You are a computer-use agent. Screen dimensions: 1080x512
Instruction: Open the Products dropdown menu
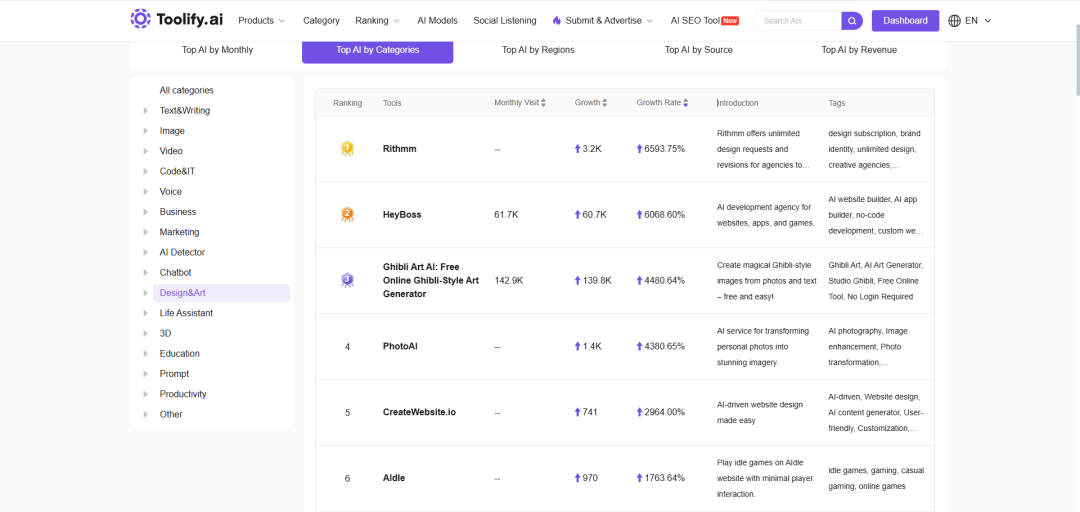point(261,21)
